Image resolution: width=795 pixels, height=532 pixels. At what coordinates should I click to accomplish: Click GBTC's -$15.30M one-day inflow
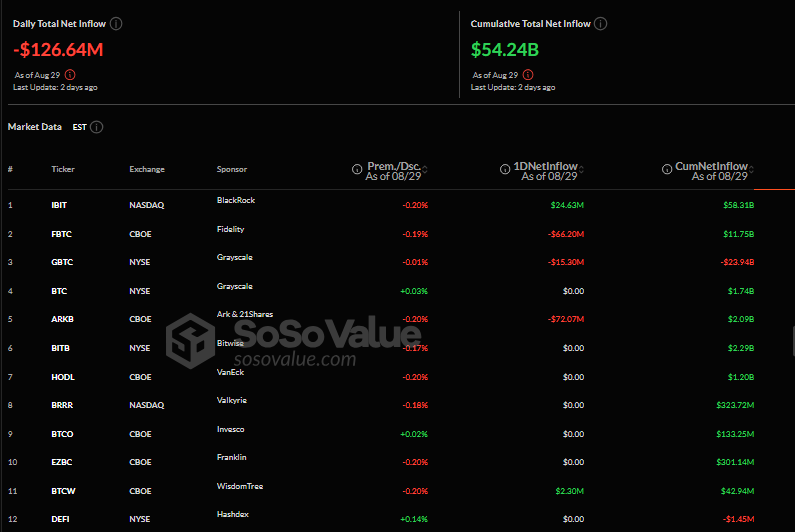tap(566, 262)
